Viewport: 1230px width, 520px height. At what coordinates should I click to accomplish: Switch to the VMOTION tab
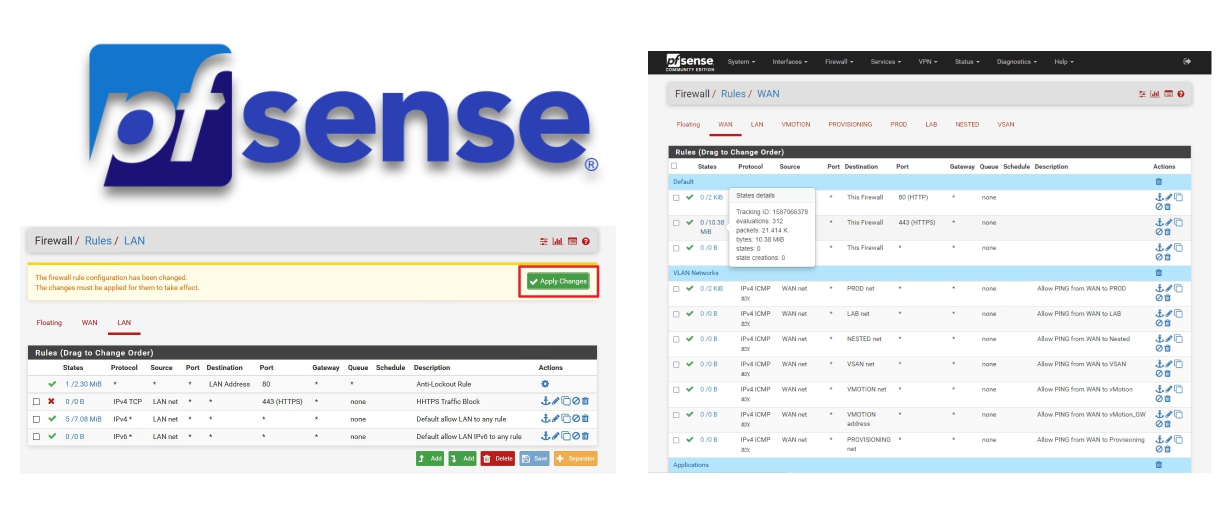[796, 125]
